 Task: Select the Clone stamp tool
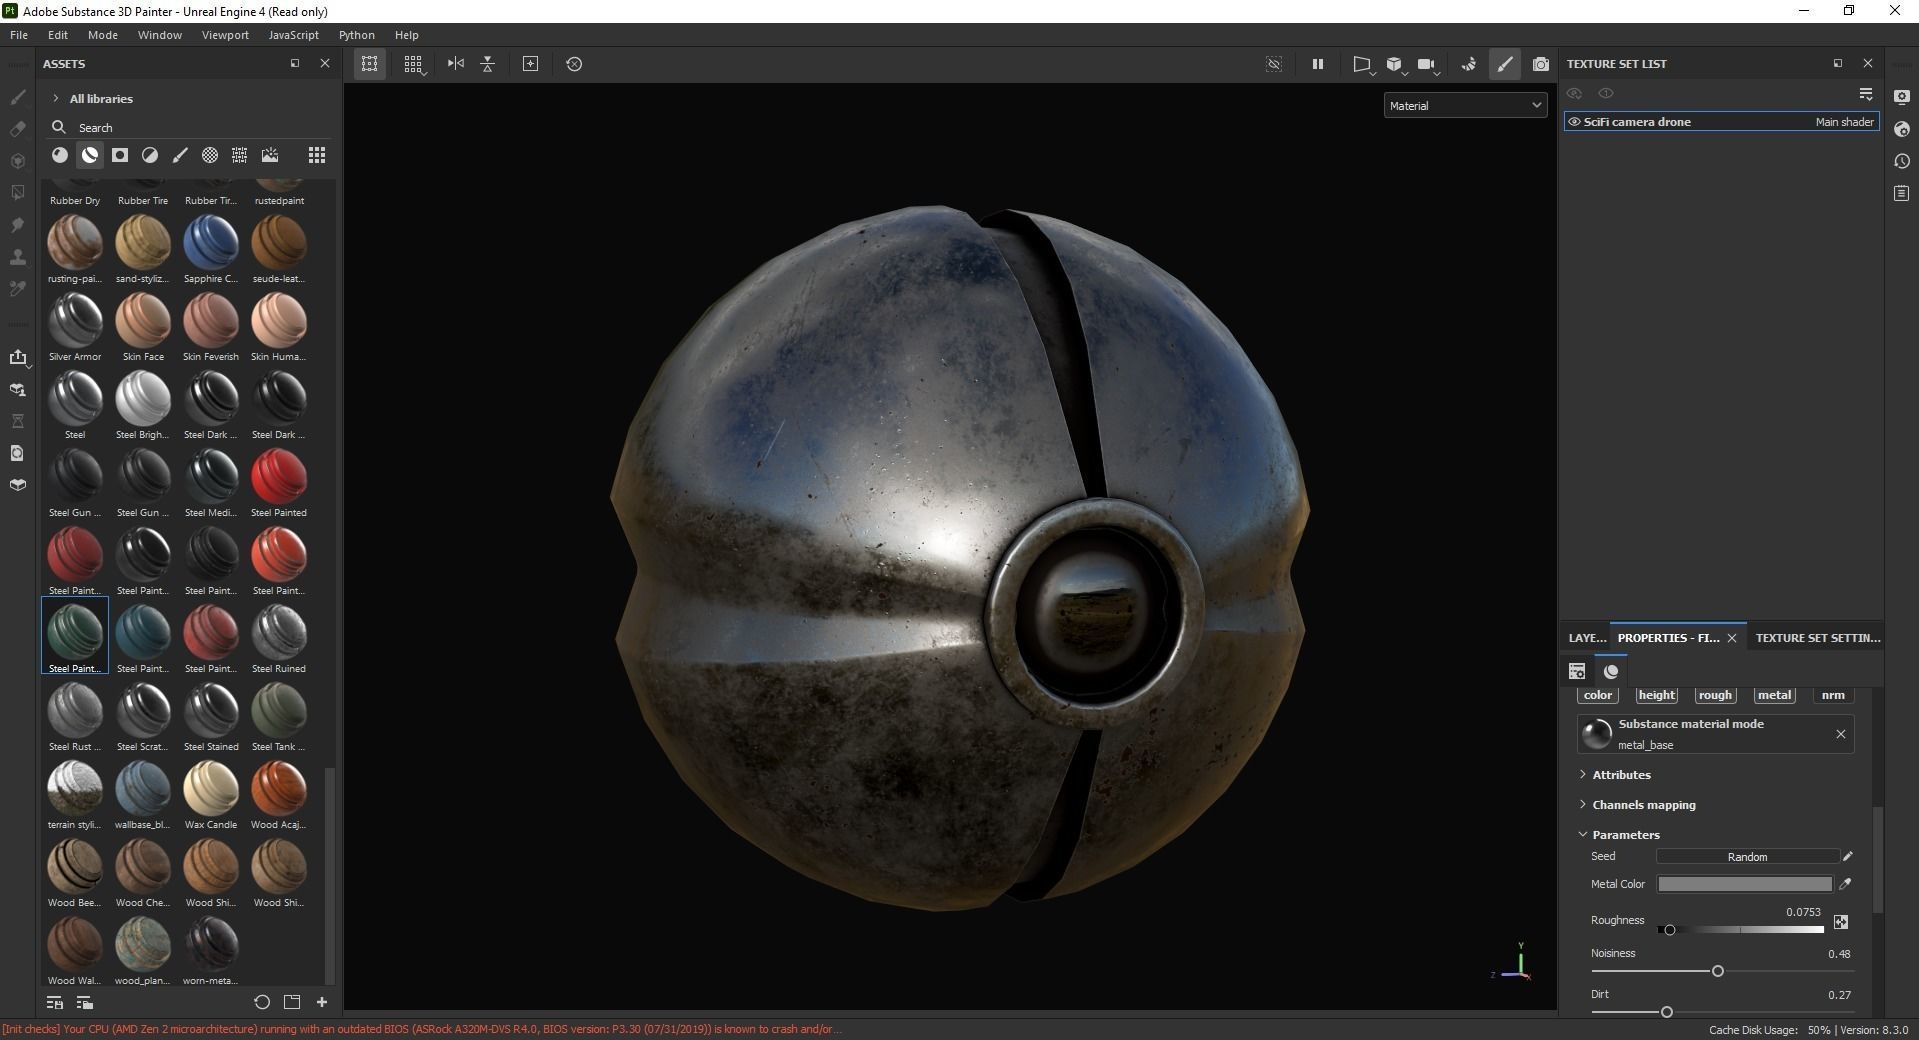pos(17,257)
